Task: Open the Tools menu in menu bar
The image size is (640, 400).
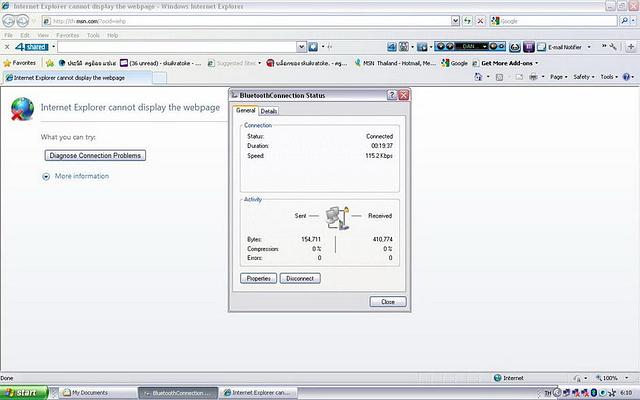Action: click(x=93, y=35)
